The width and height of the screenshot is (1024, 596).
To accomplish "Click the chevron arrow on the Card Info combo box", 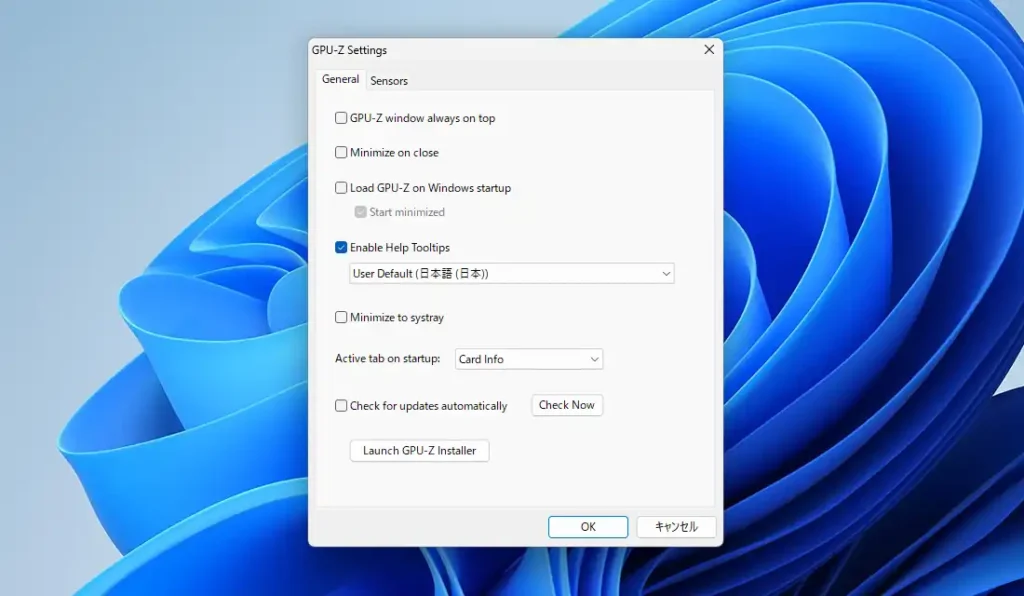I will (x=594, y=359).
